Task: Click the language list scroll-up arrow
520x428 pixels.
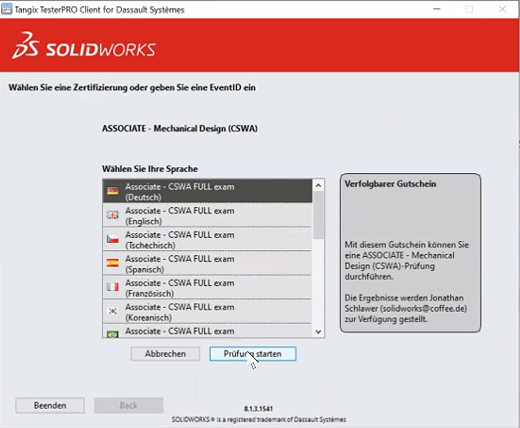Action: click(x=318, y=185)
